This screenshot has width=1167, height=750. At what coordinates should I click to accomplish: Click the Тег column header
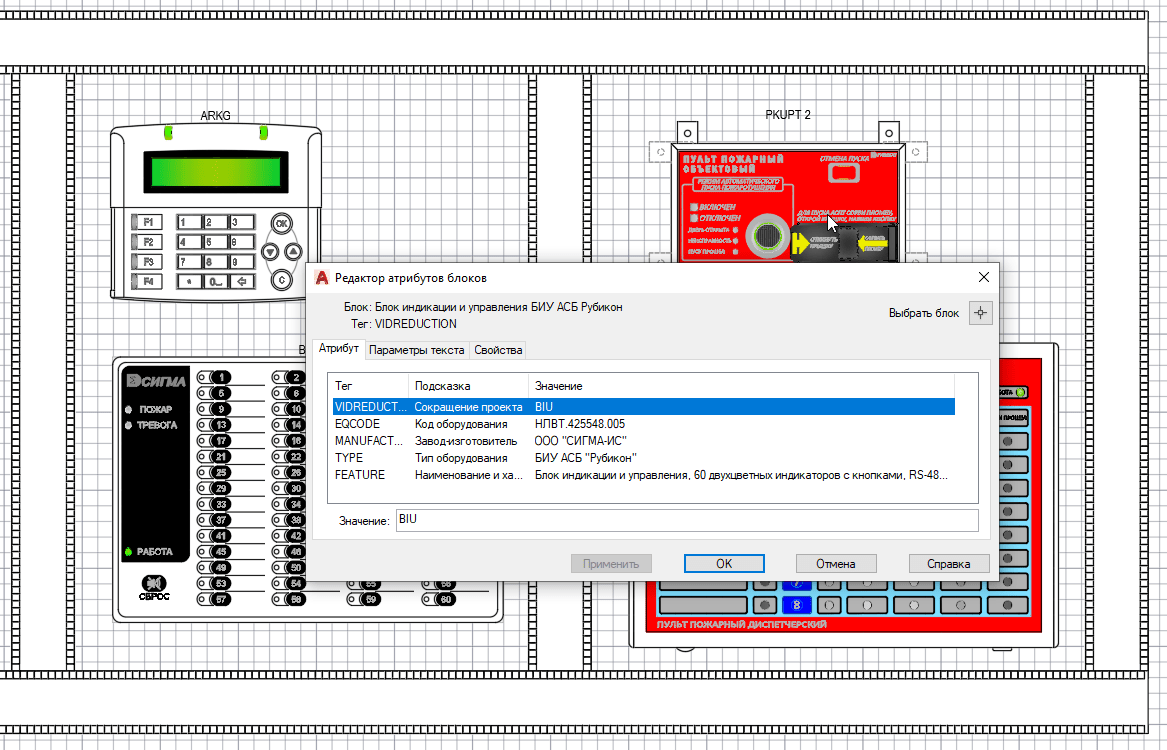pyautogui.click(x=368, y=386)
